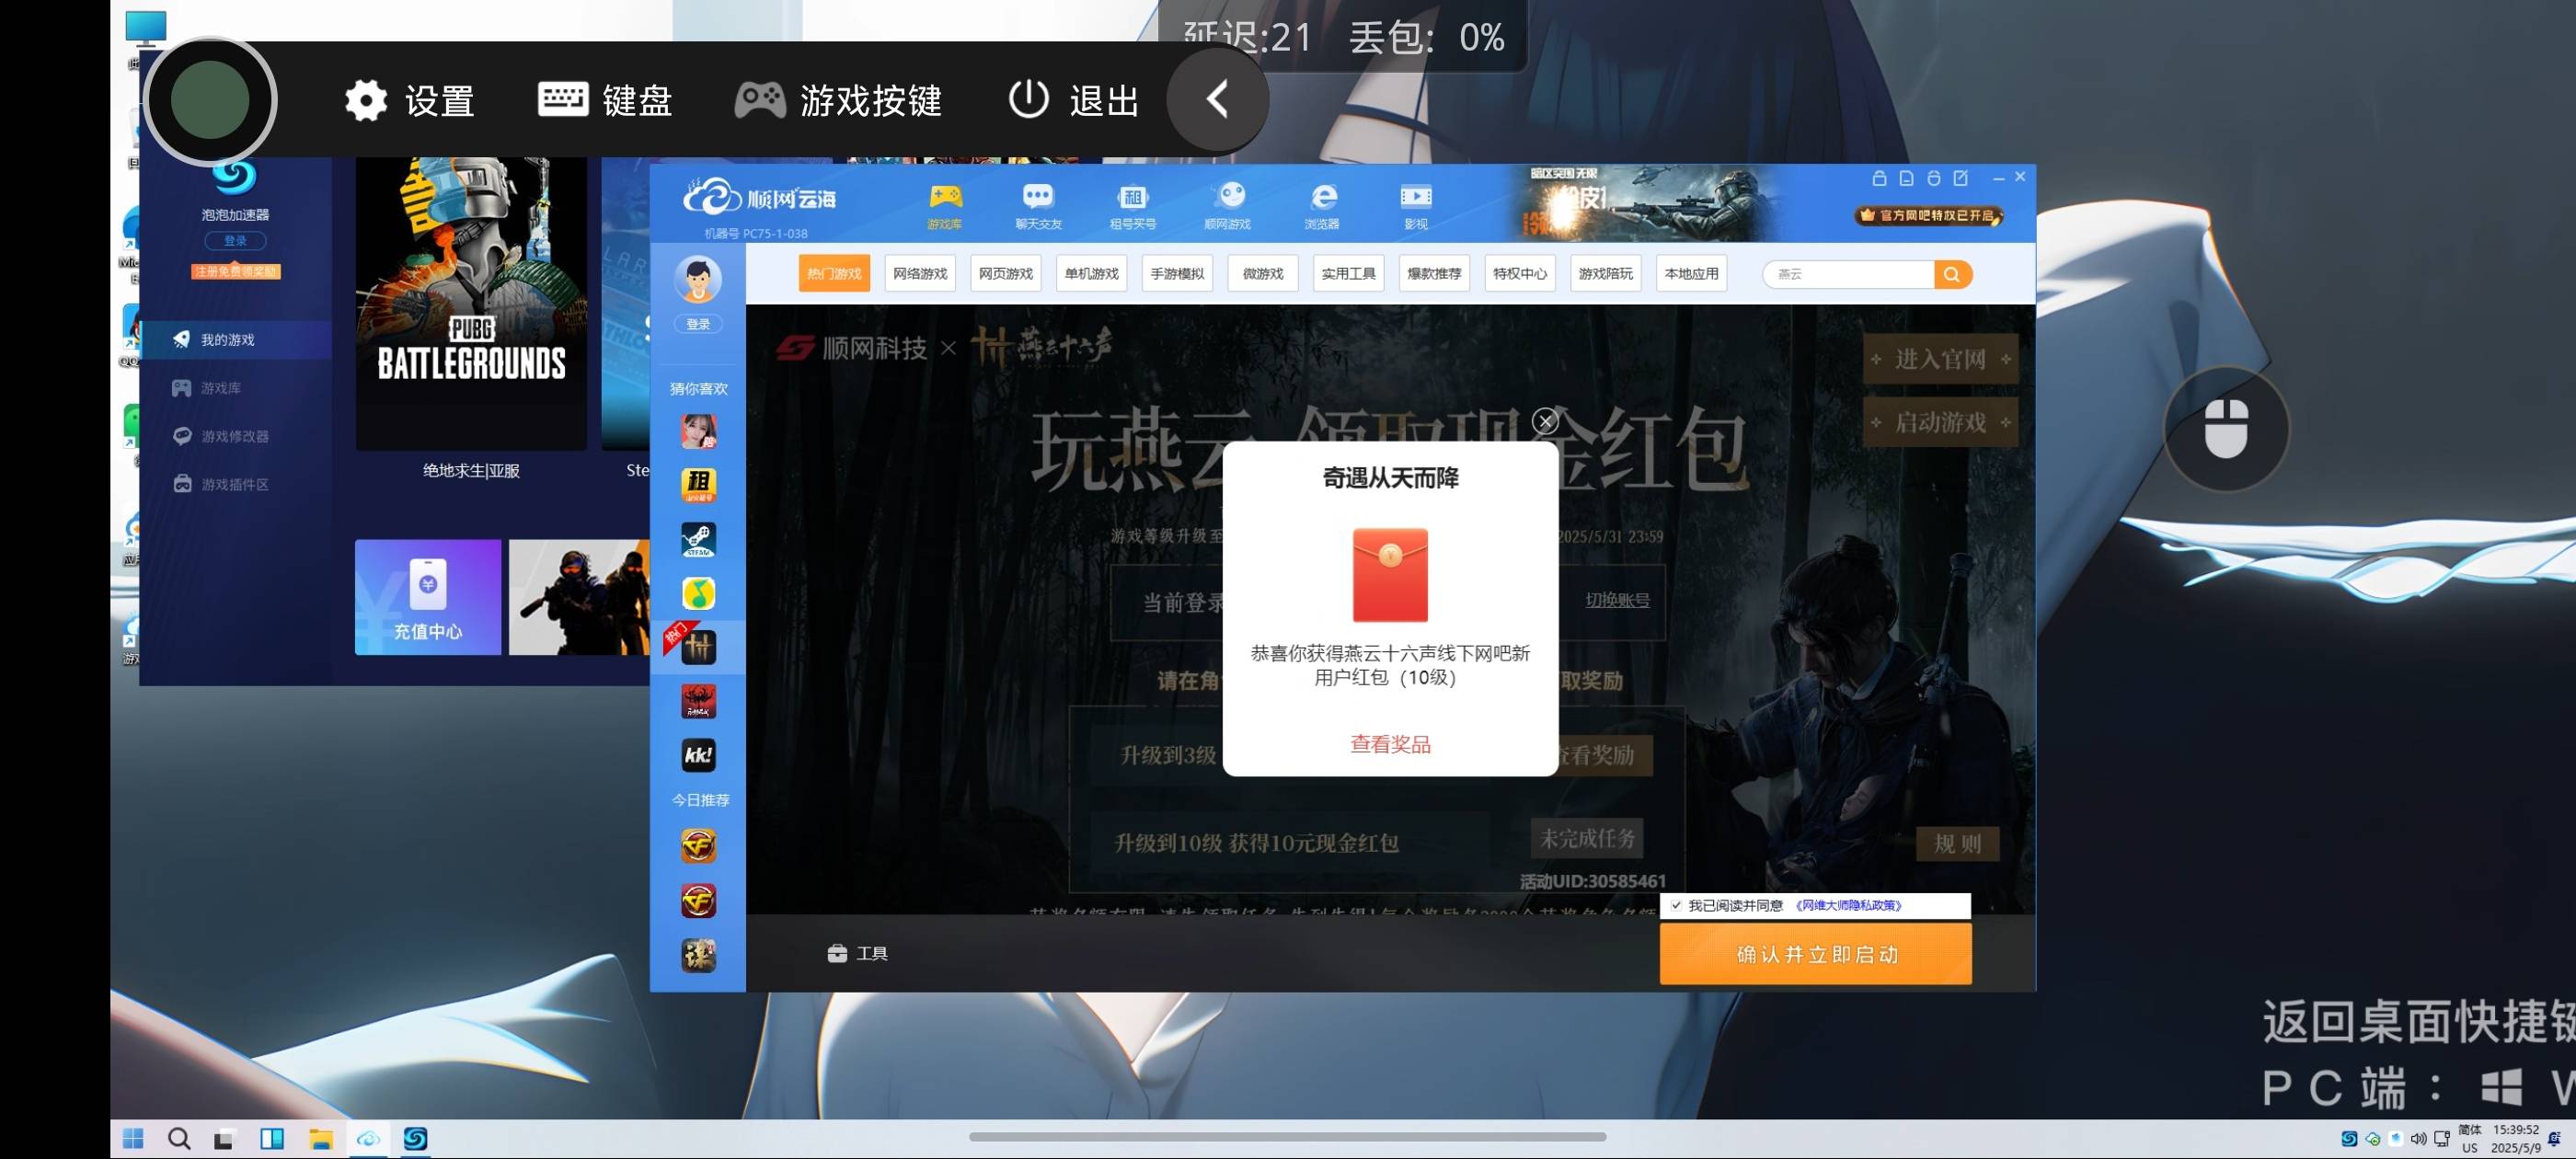The image size is (2576, 1159).
Task: Click the 规则 button
Action: click(x=1957, y=843)
